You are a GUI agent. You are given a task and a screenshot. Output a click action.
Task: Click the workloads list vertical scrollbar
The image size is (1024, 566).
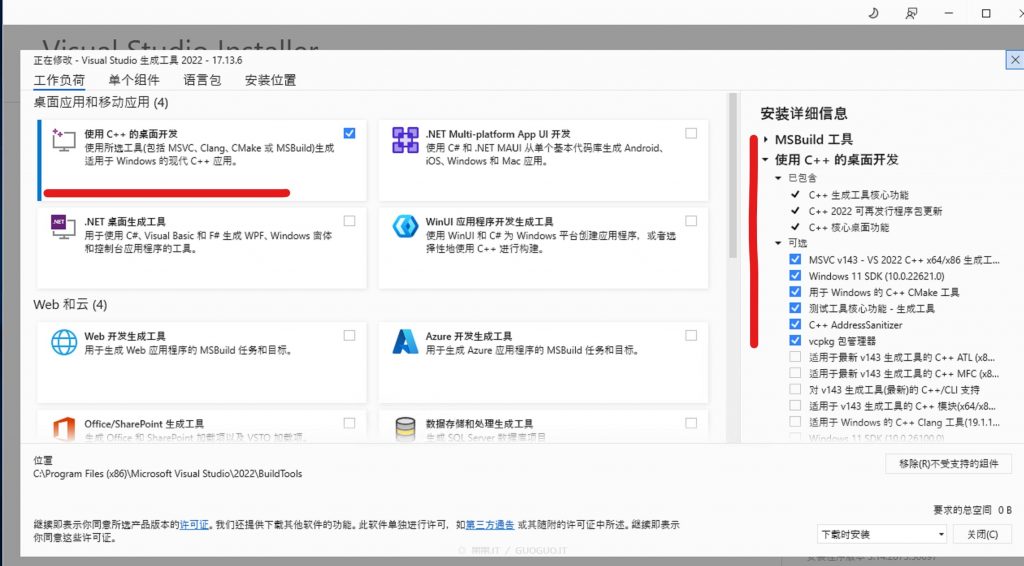pos(733,176)
